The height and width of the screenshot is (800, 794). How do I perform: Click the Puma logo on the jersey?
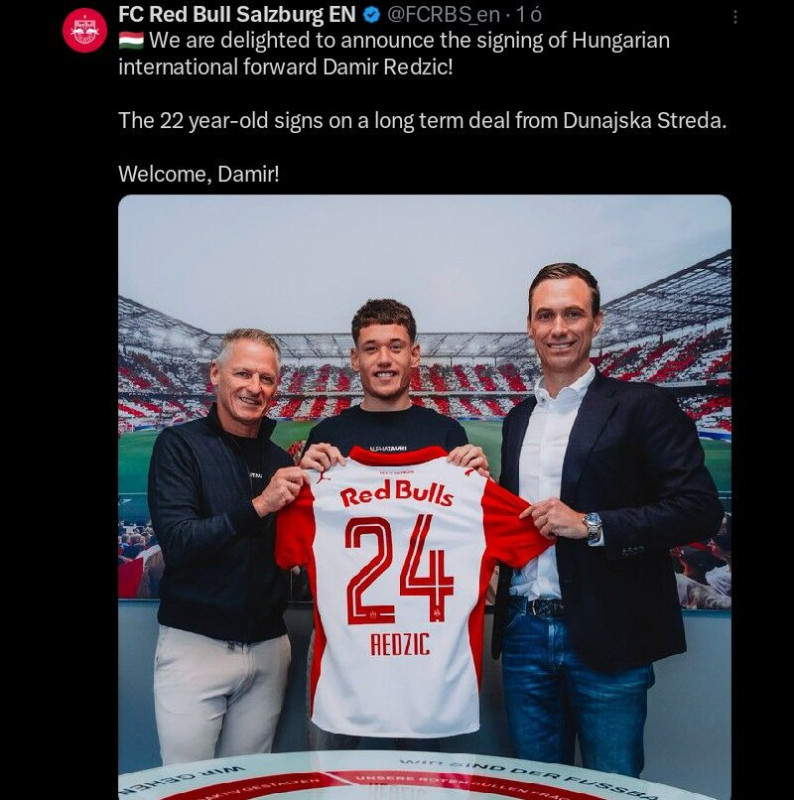pyautogui.click(x=322, y=476)
